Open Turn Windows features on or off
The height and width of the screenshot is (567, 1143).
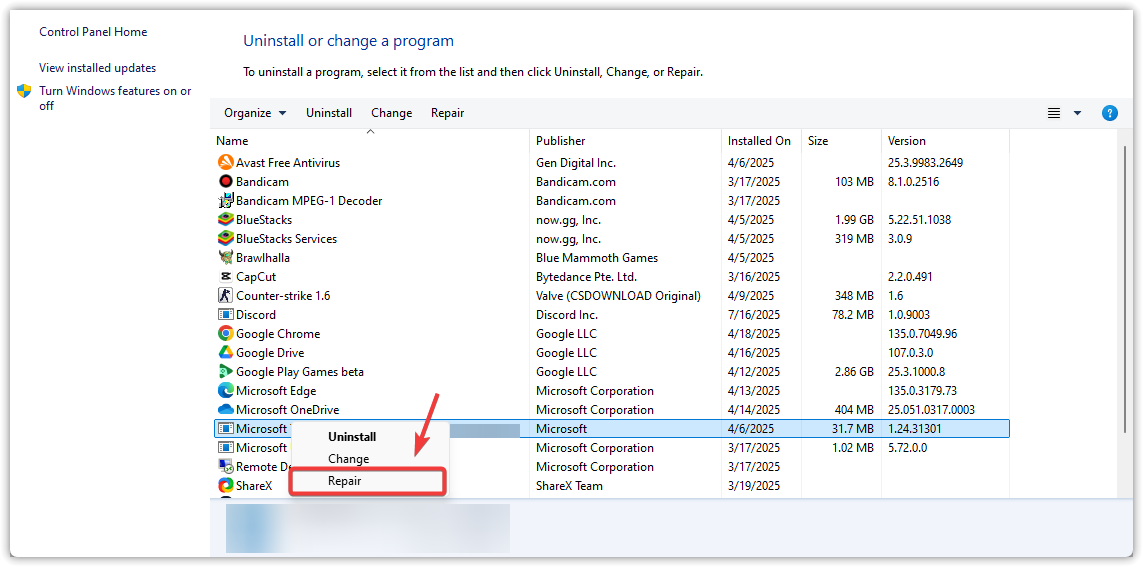tap(115, 98)
